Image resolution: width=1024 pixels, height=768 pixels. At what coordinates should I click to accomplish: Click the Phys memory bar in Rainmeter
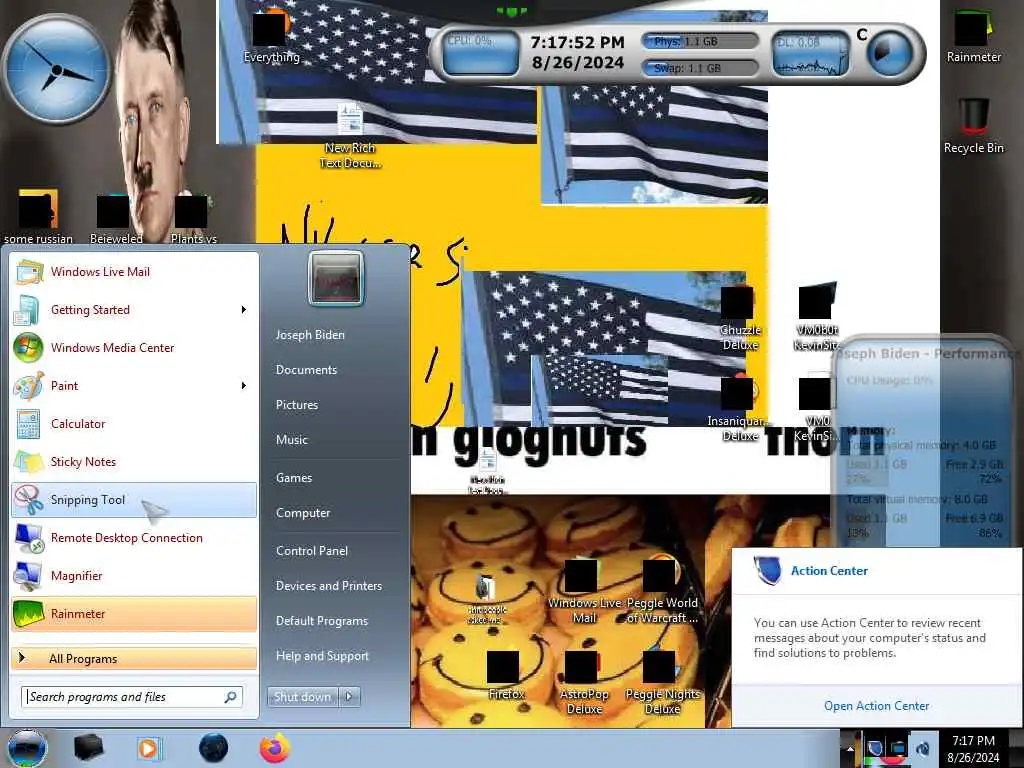point(701,42)
